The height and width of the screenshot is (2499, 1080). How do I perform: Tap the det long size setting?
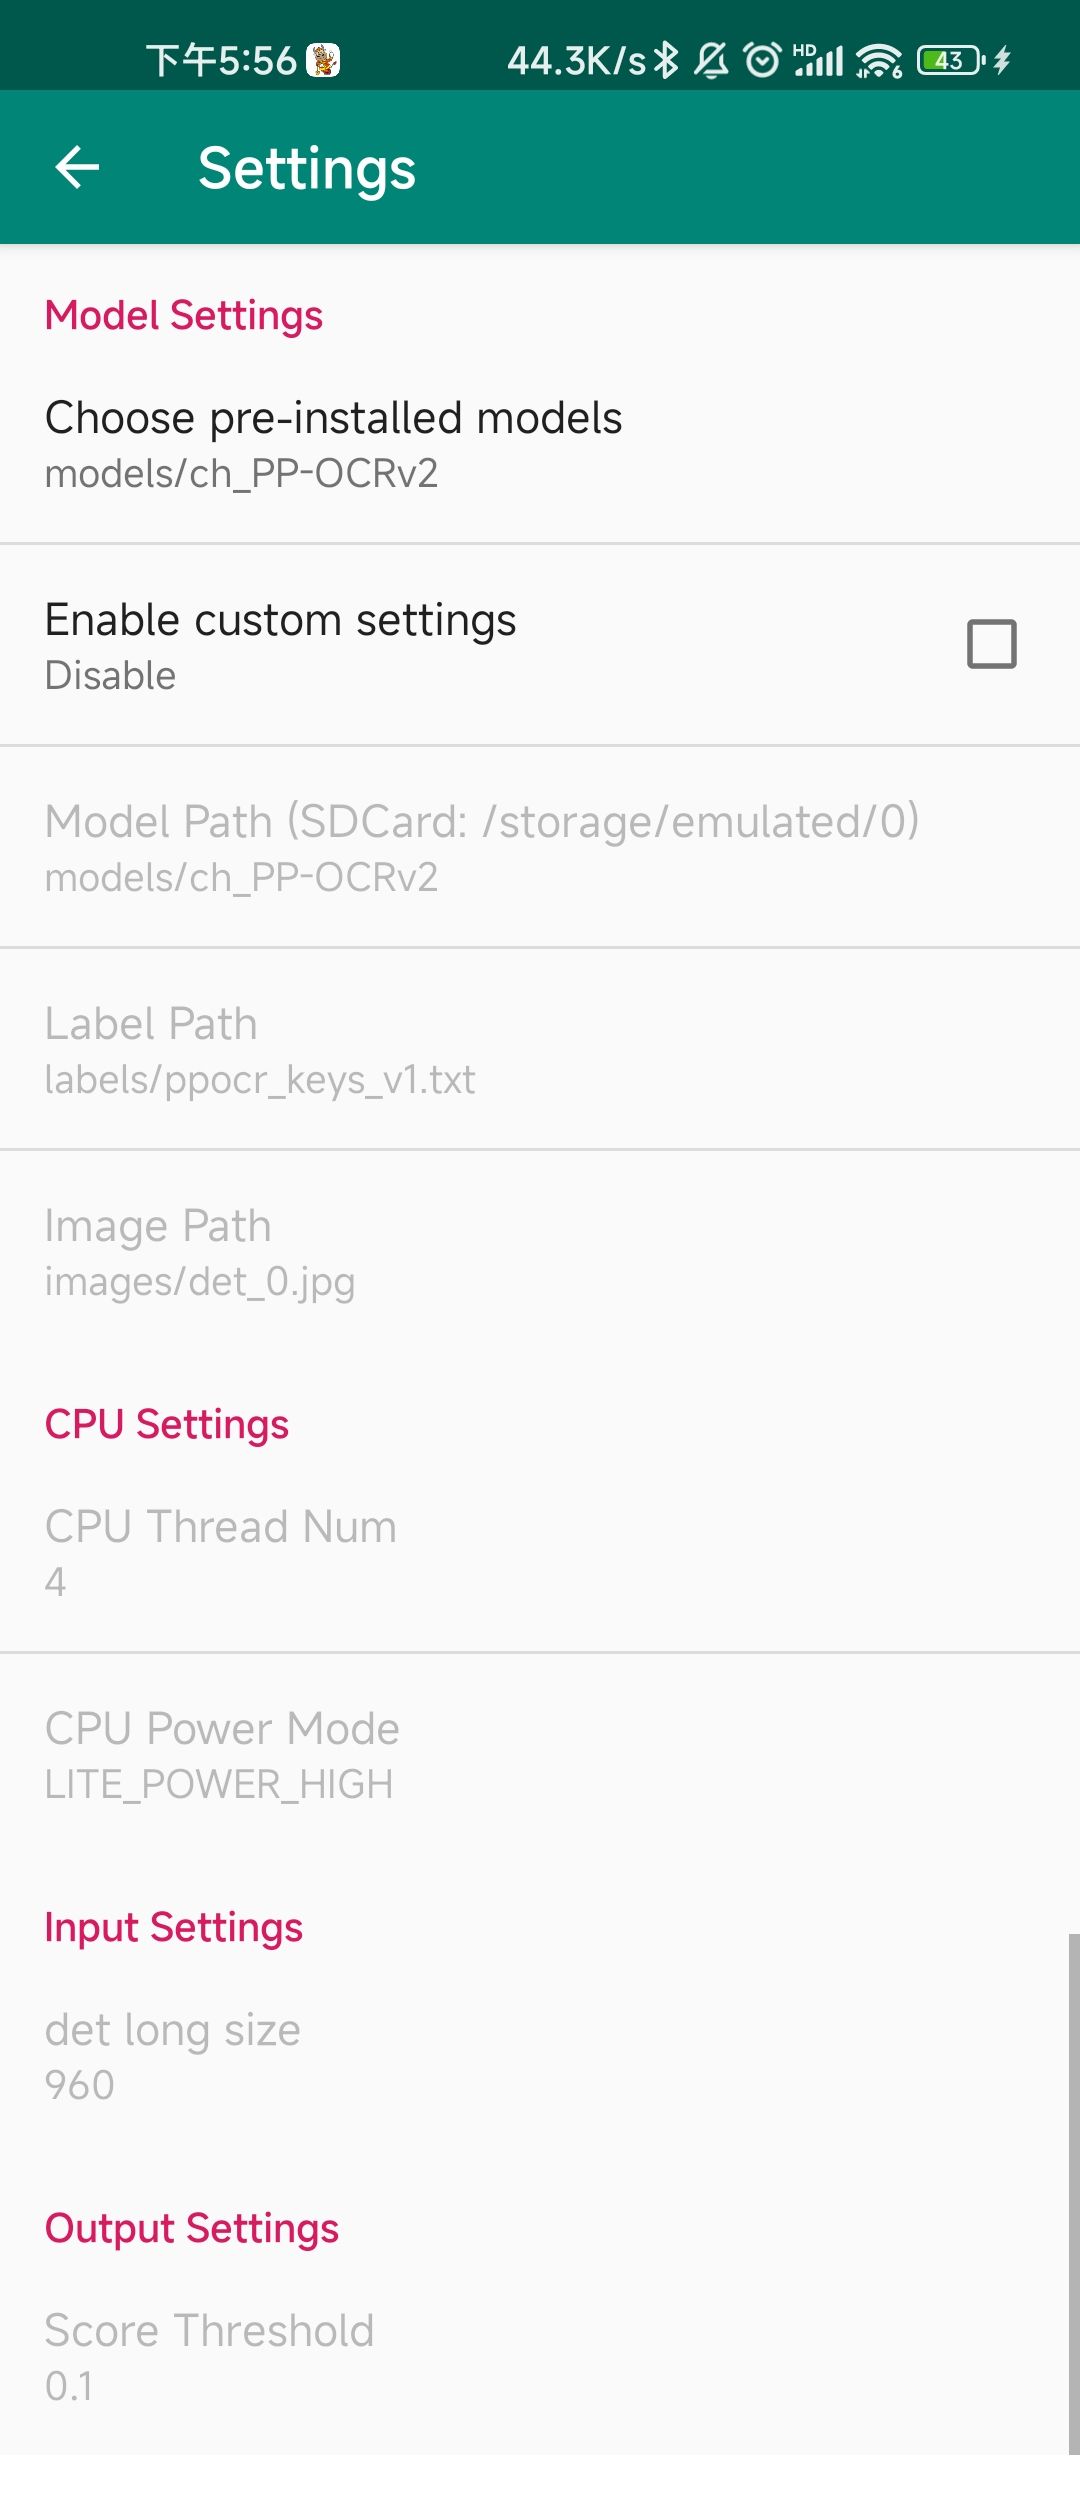pos(173,2055)
